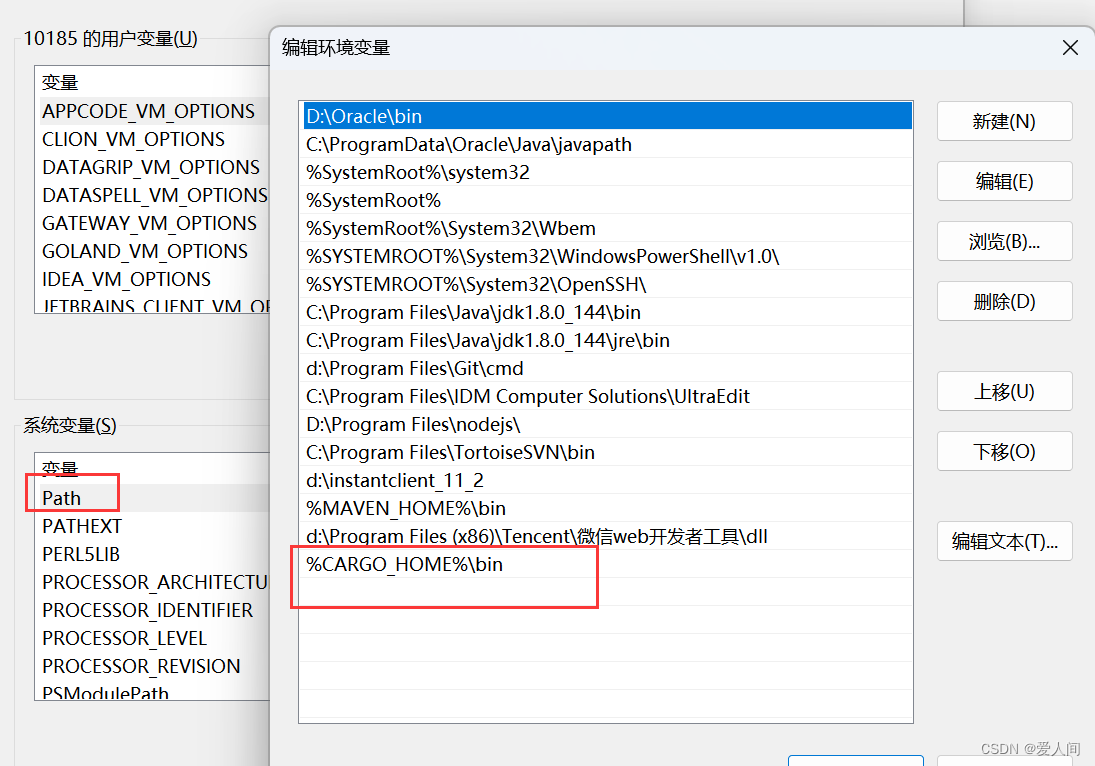This screenshot has height=766, width=1095.
Task: Move entry down with 下移(O)
Action: (1004, 452)
